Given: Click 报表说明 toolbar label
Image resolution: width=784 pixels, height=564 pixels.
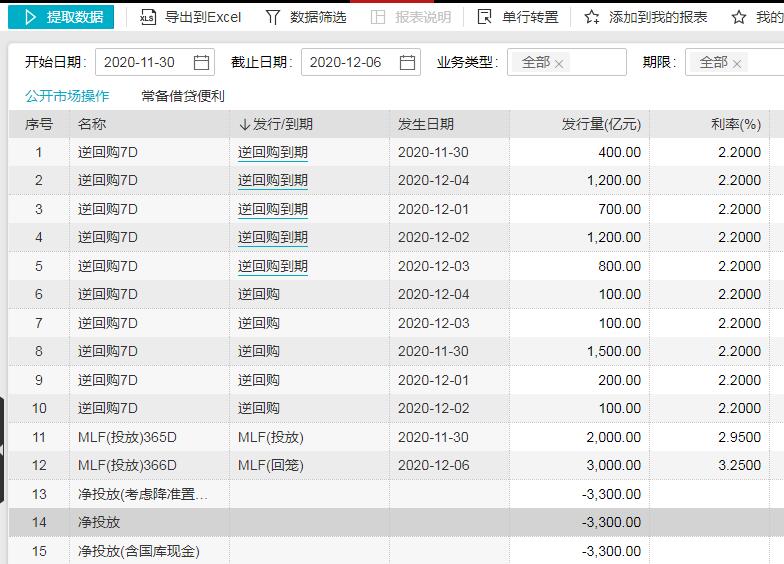Looking at the screenshot, I should click(x=423, y=18).
